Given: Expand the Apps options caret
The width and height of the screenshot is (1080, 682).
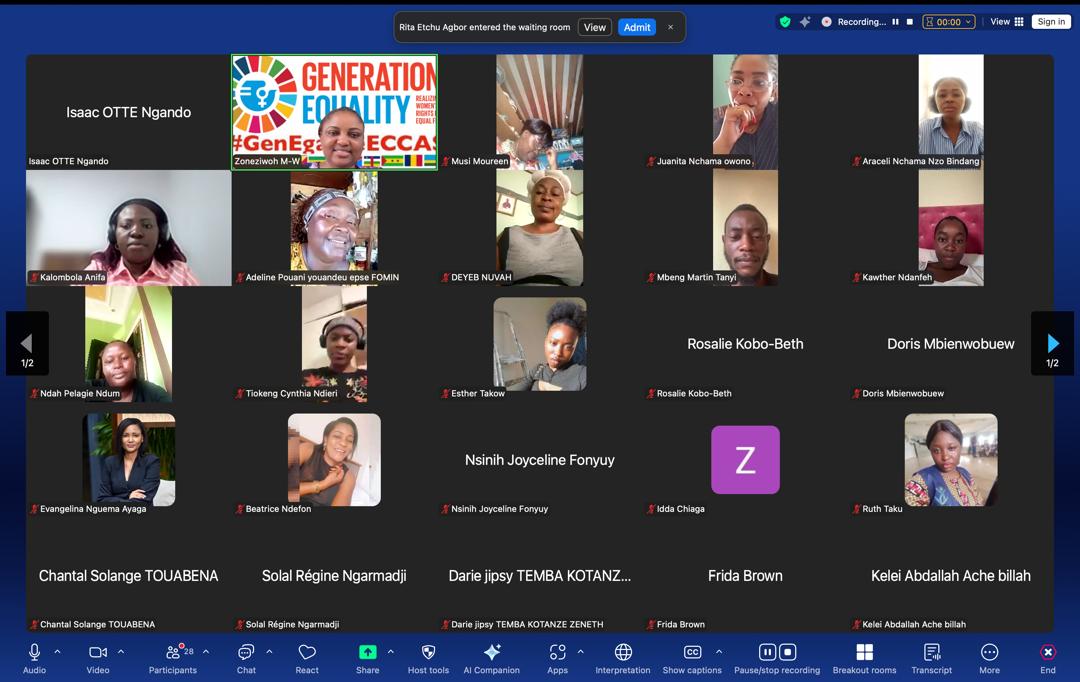Looking at the screenshot, I should click(x=580, y=651).
